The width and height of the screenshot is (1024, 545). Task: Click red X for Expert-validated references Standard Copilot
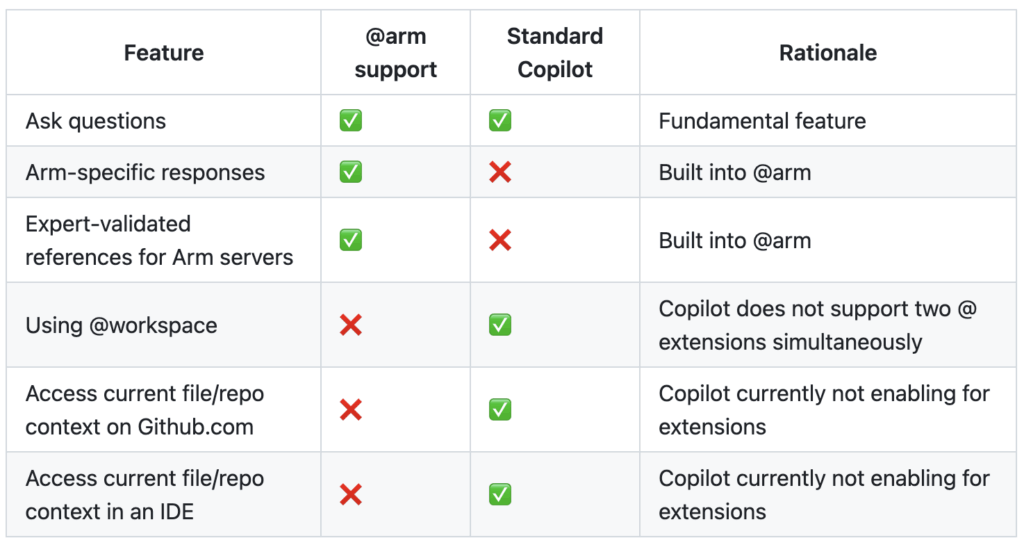tap(500, 240)
